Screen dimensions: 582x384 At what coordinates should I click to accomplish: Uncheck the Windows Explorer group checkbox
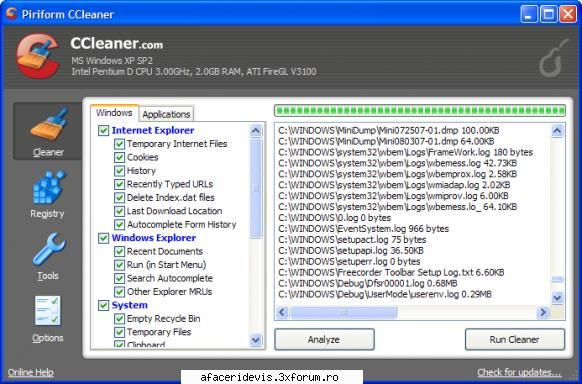104,238
